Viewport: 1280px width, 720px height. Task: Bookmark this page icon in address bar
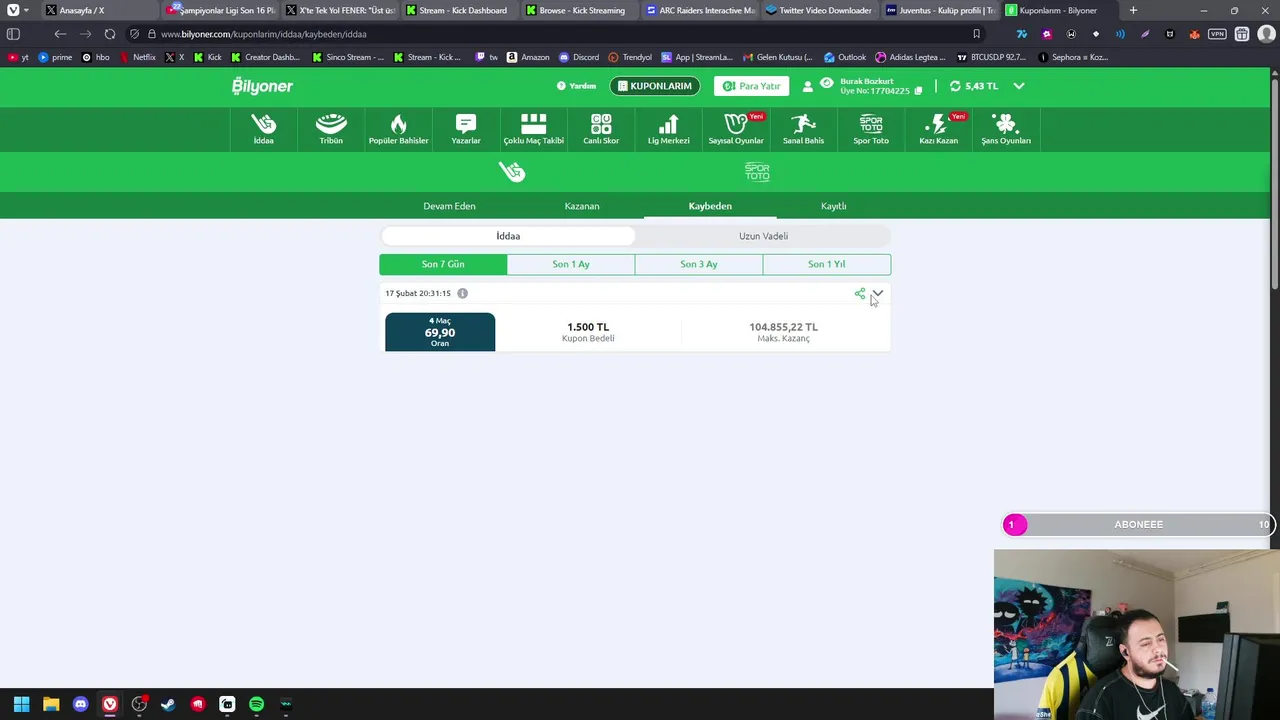976,34
